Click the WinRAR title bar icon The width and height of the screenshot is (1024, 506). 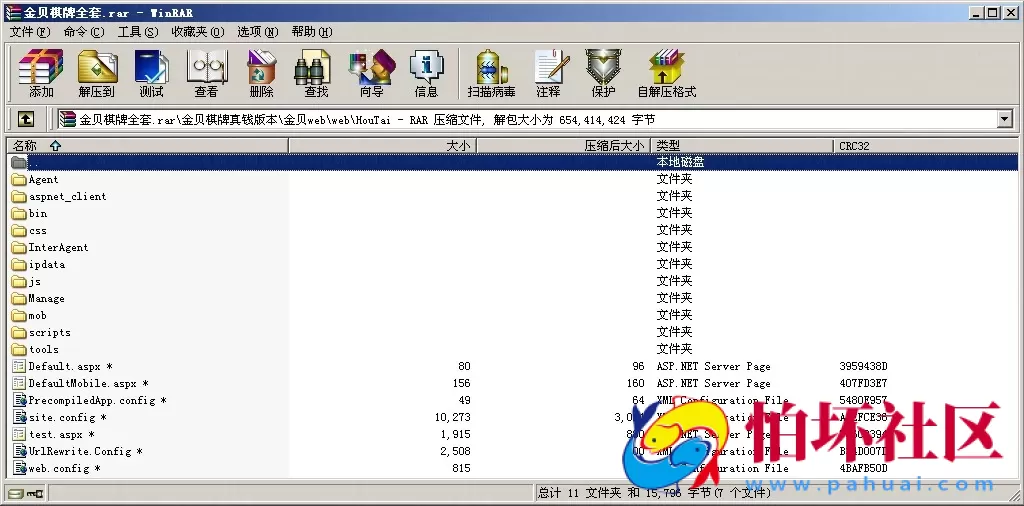tap(14, 12)
